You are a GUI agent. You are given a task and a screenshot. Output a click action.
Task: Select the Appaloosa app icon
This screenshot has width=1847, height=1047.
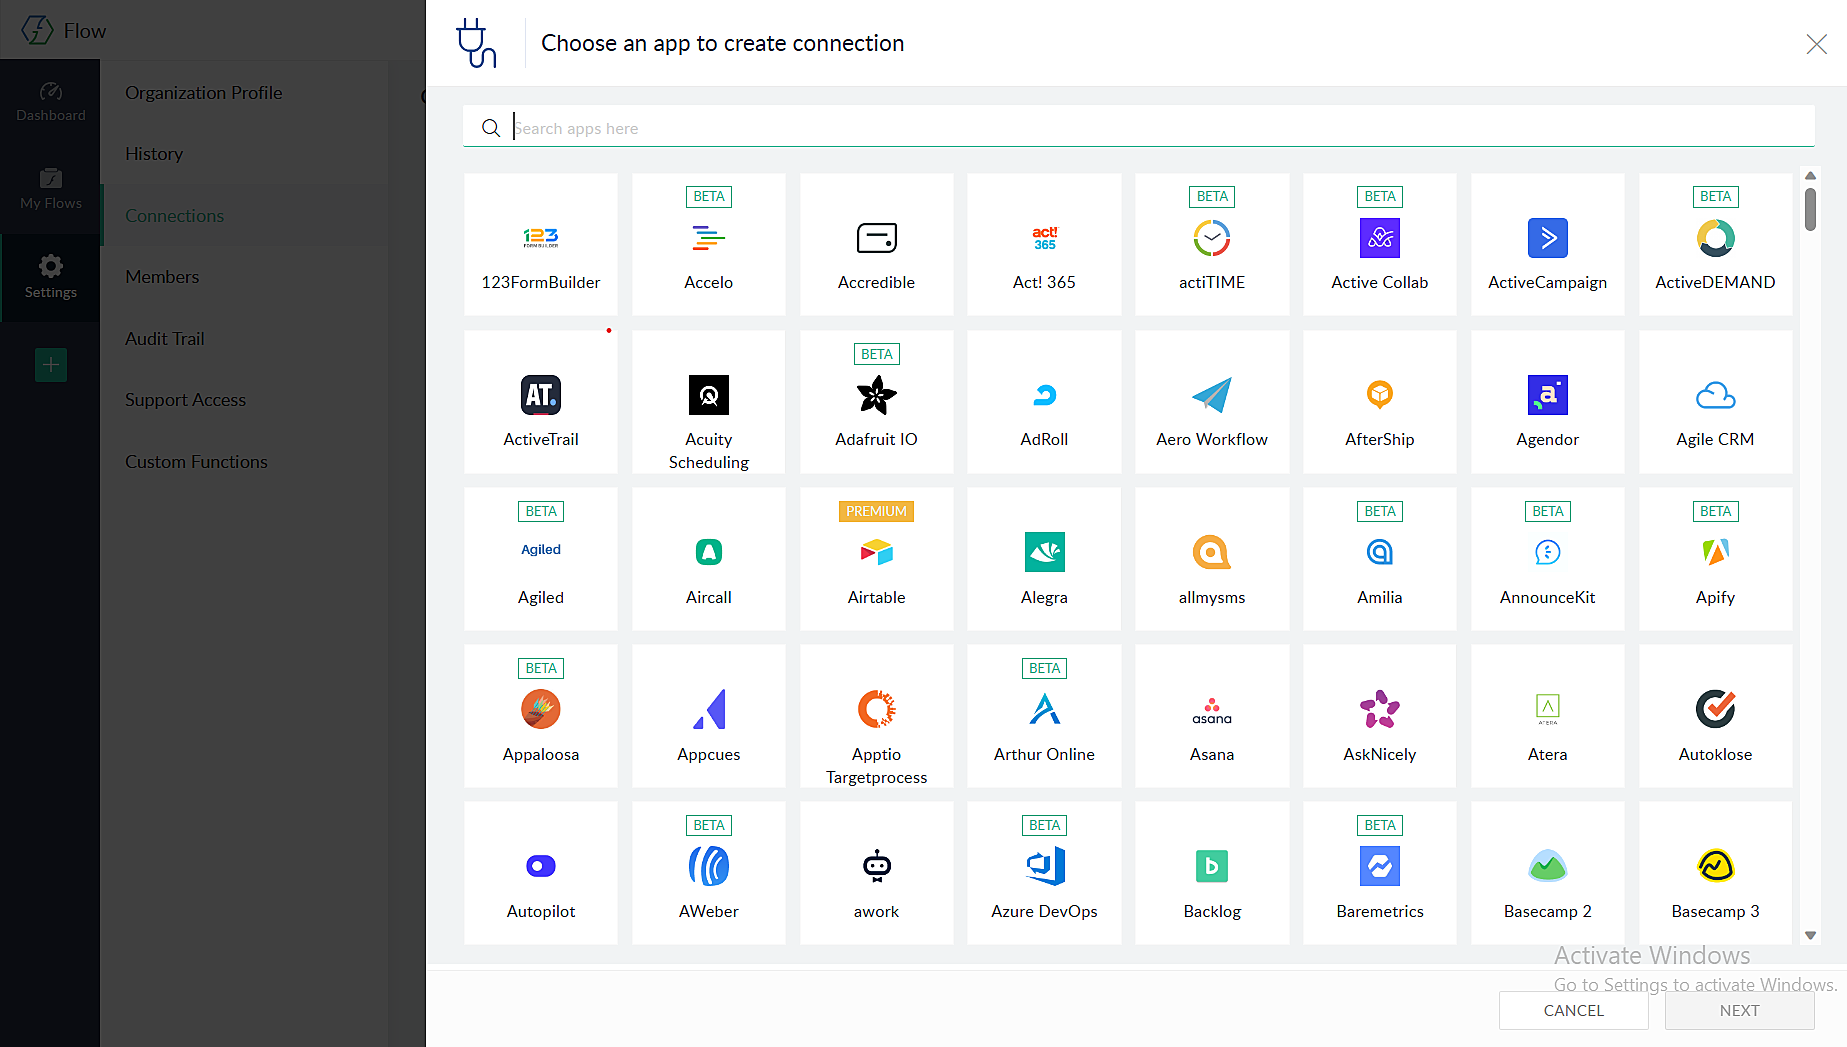click(x=541, y=709)
